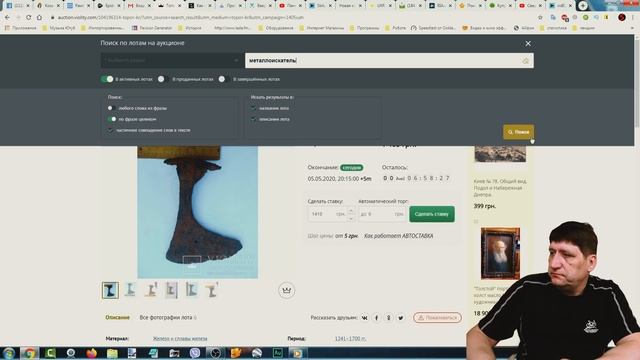The image size is (640, 360).
Task: Select the second axe thumbnail image
Action: coord(130,290)
